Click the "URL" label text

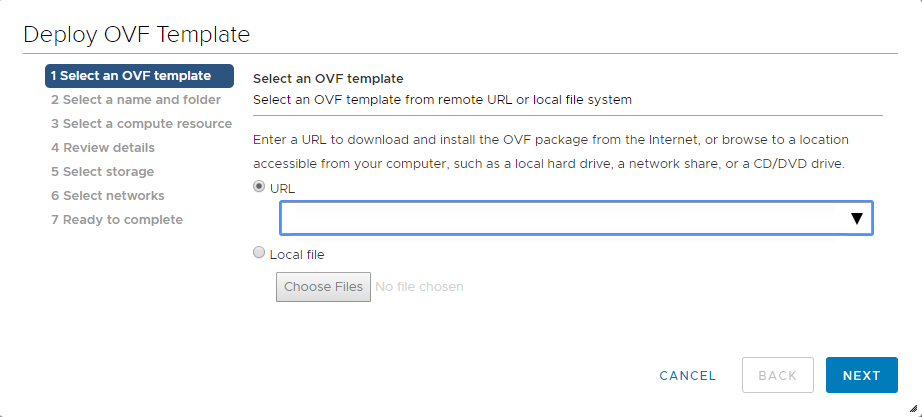[283, 188]
